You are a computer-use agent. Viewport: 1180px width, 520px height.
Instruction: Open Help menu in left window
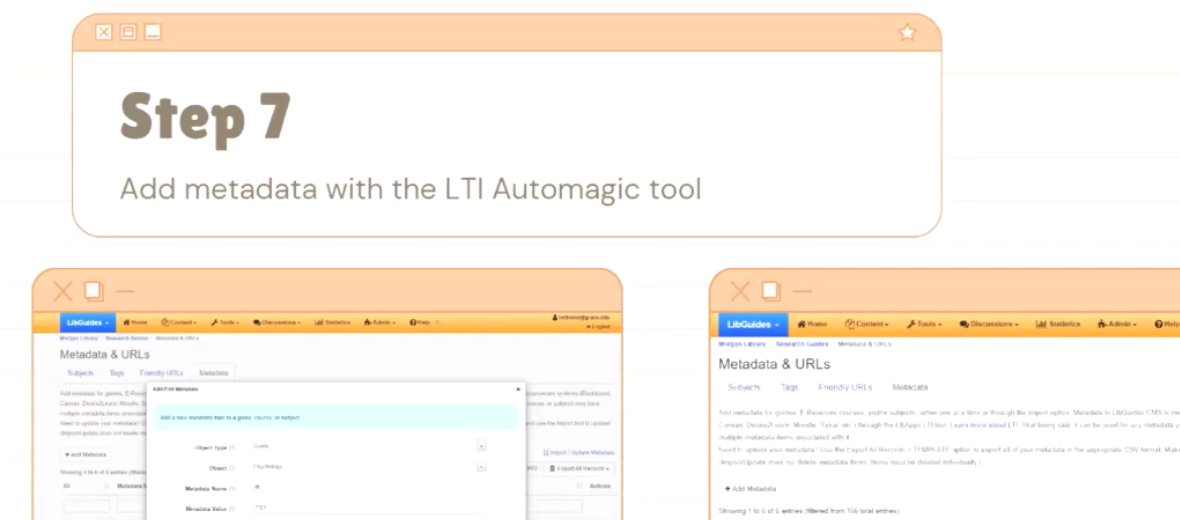[x=421, y=322]
